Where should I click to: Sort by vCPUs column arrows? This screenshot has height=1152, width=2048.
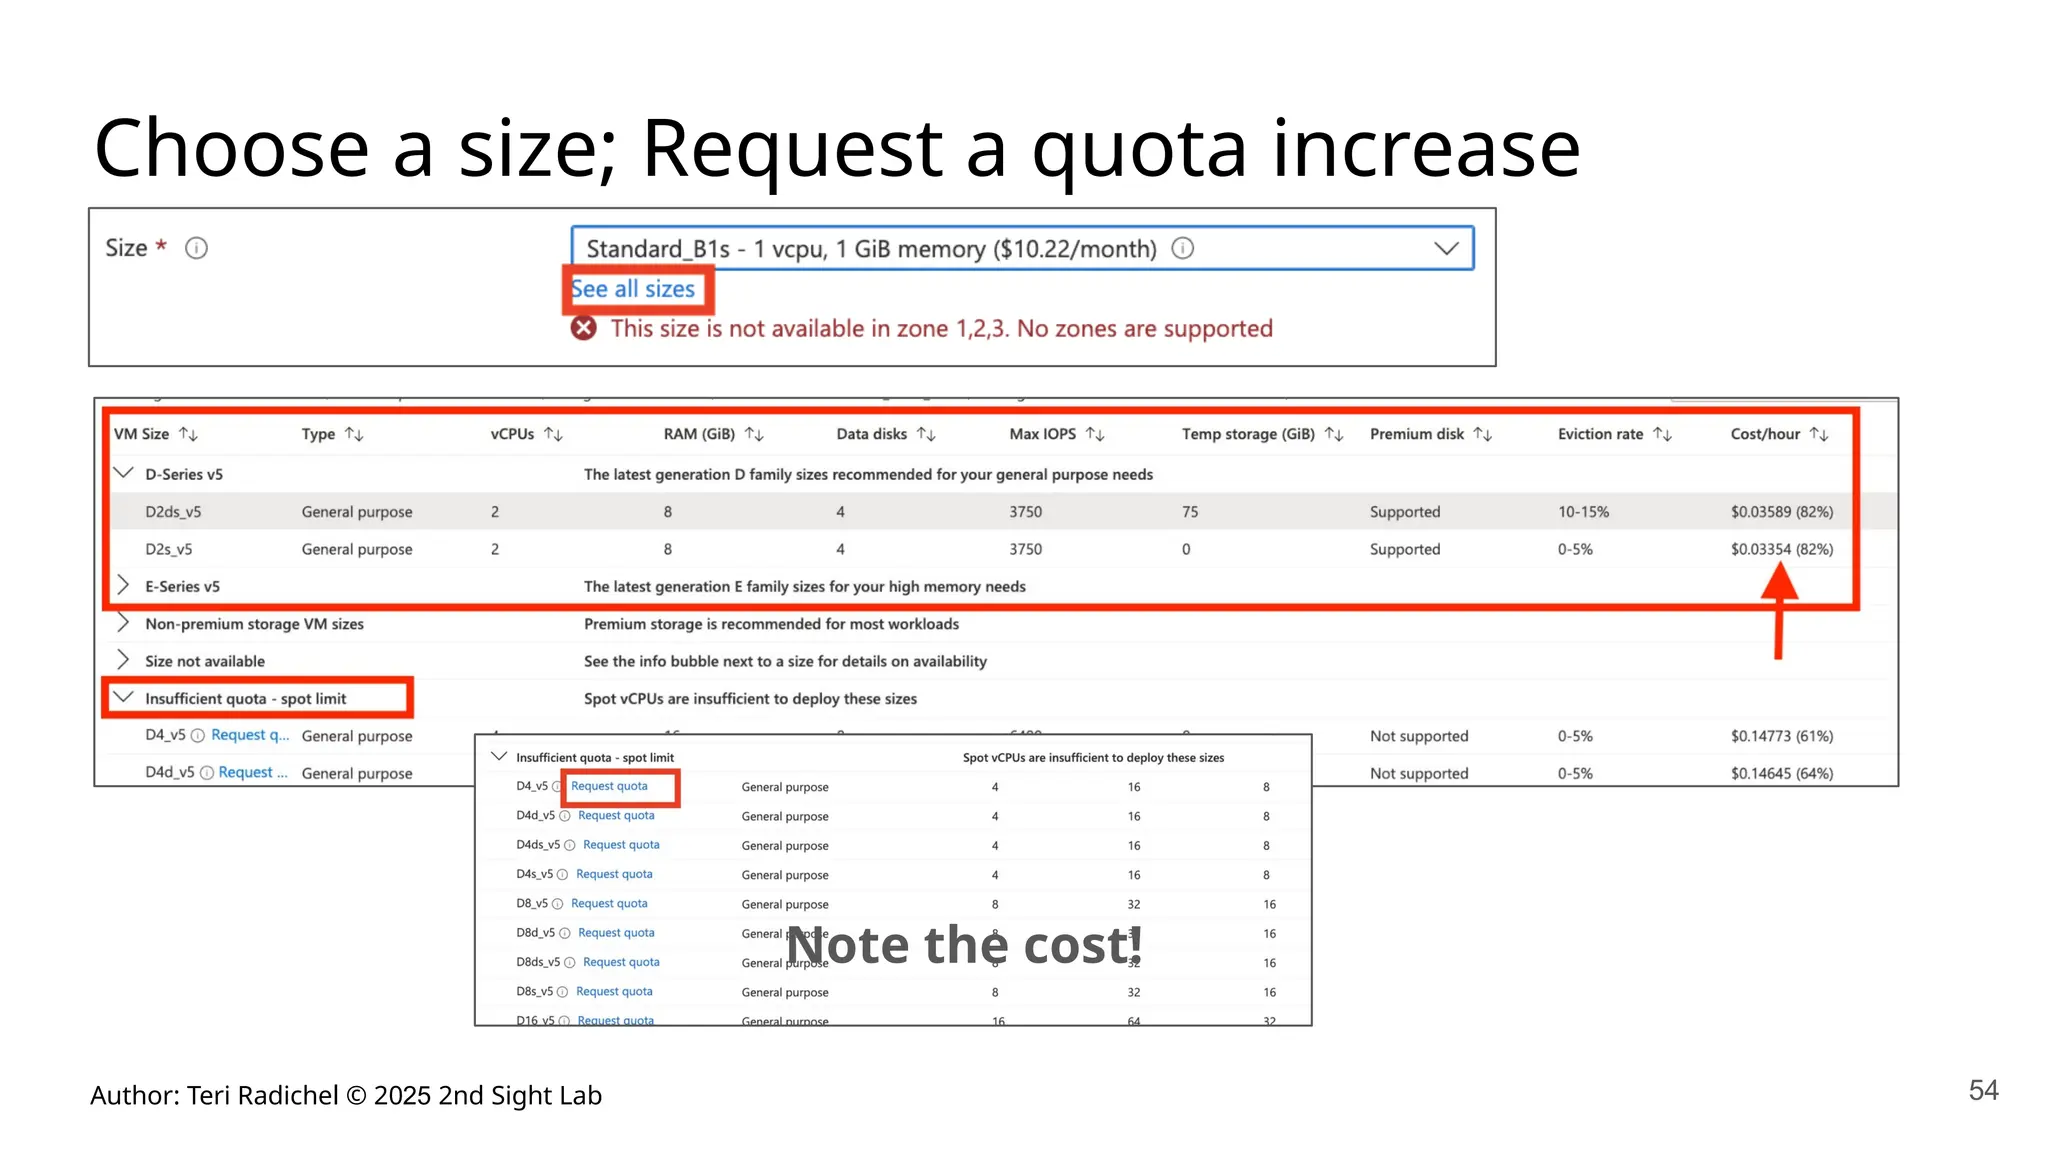tap(553, 434)
